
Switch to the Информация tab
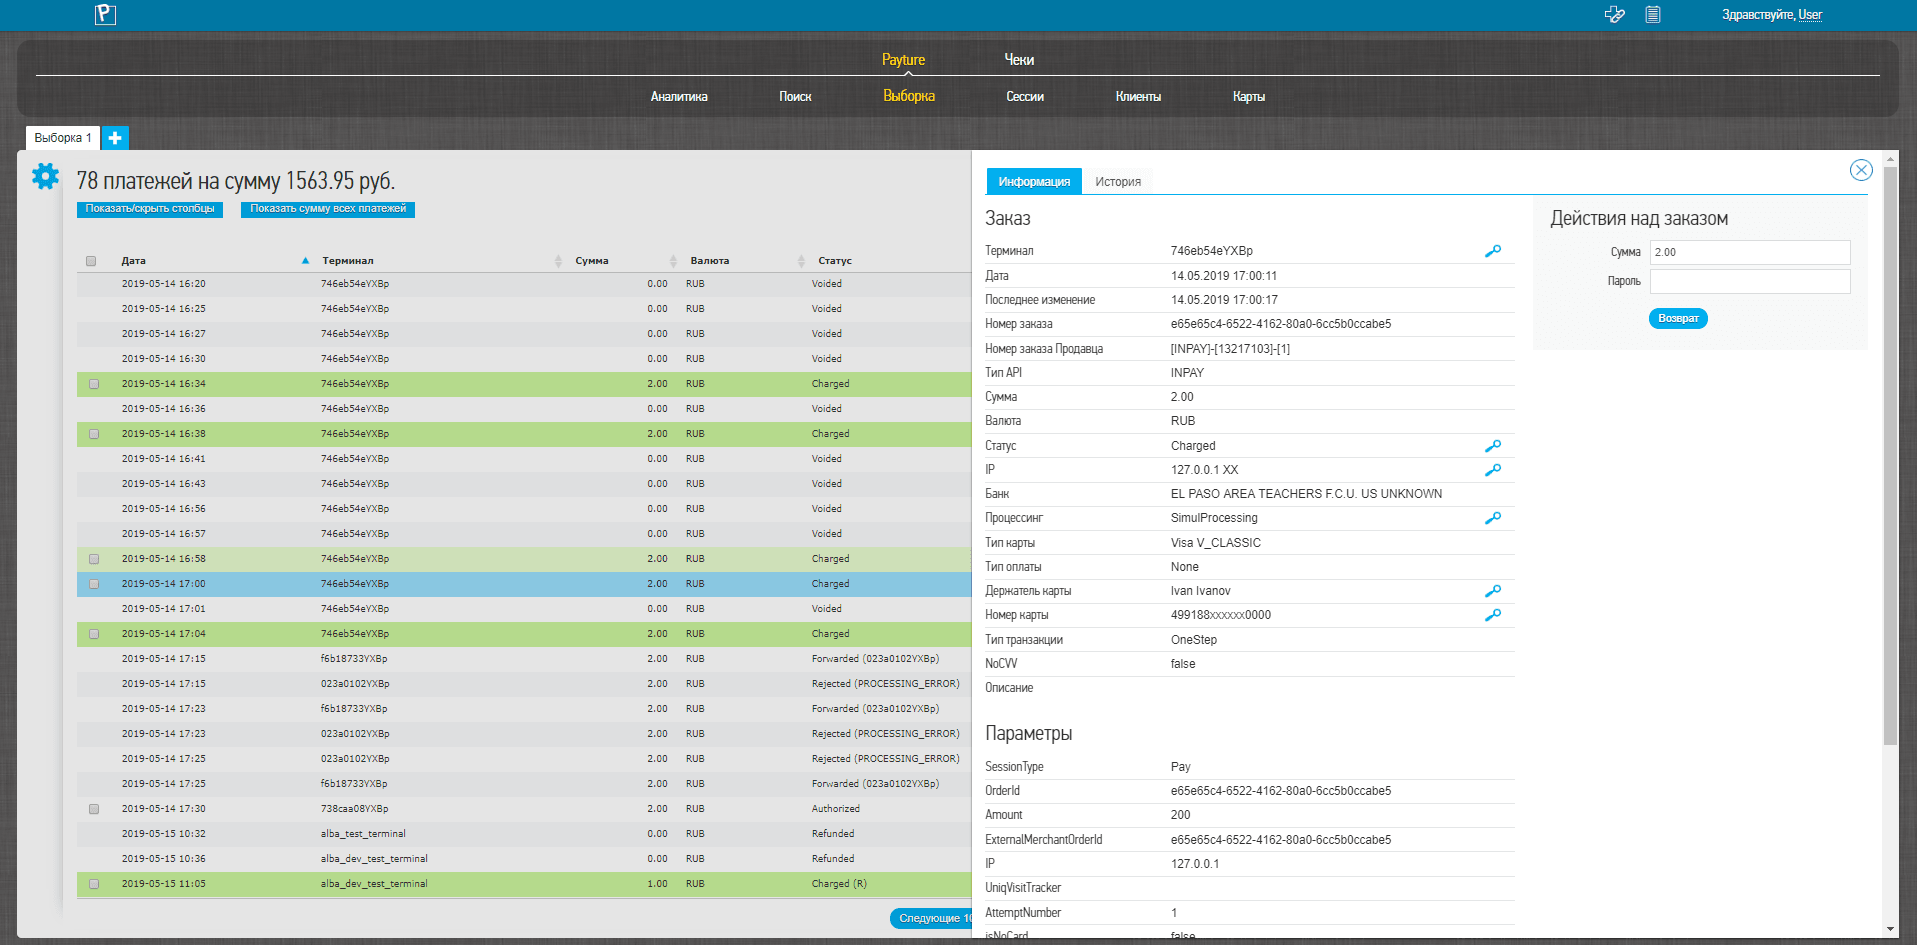pos(1034,181)
